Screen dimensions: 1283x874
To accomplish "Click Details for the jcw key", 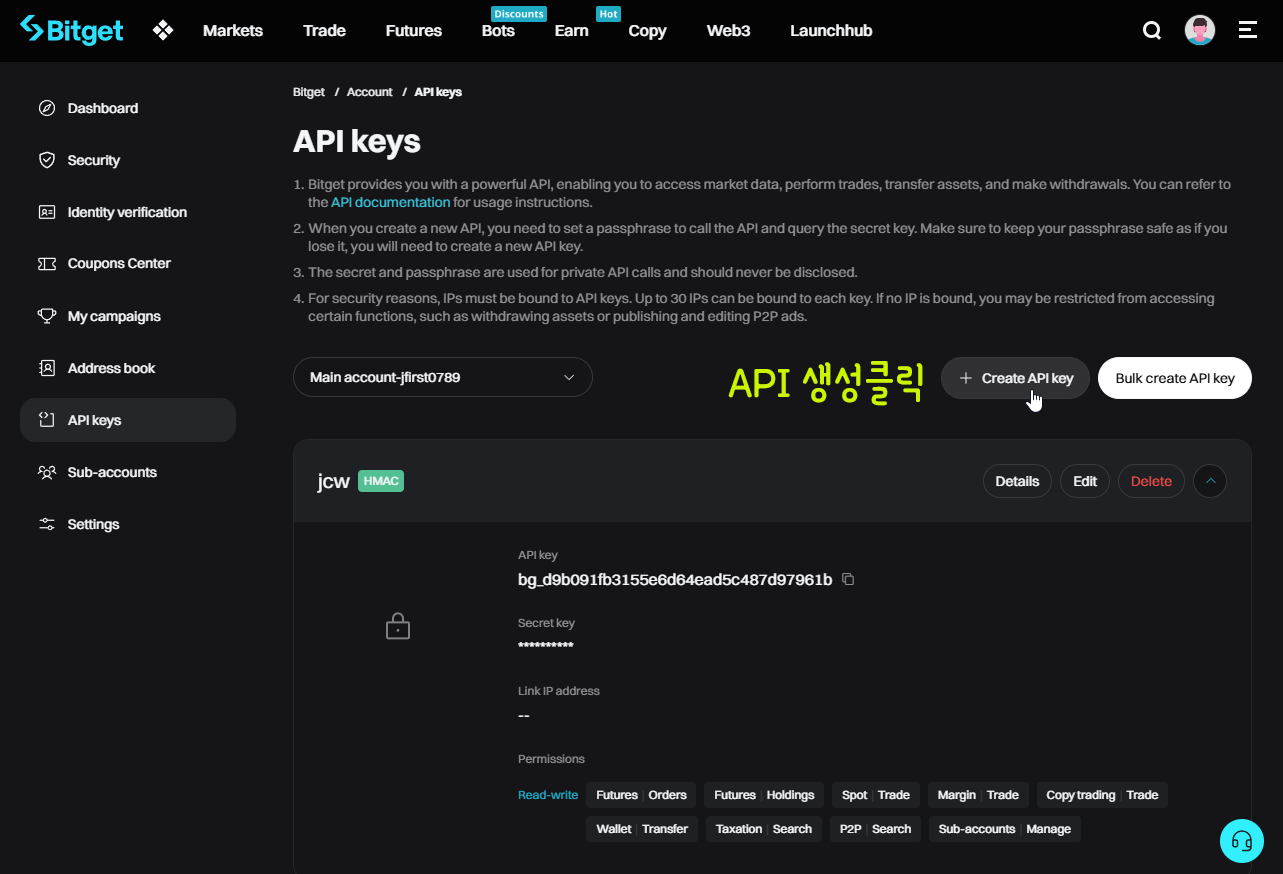I will click(1018, 481).
